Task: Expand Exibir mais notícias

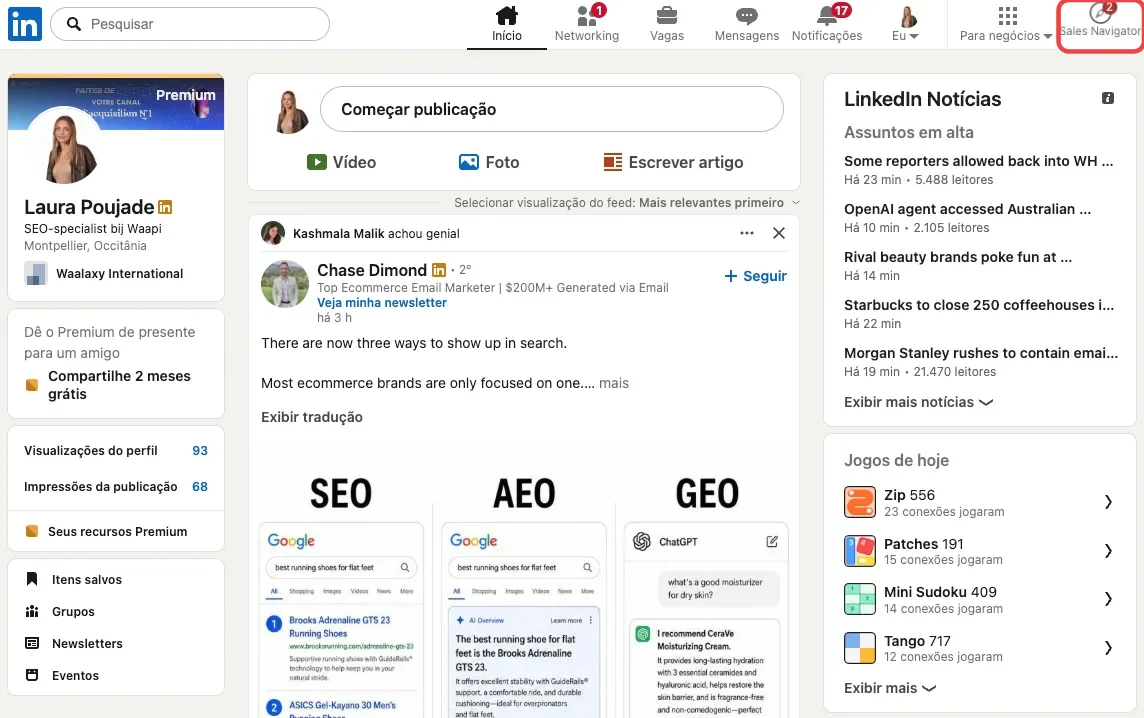Action: [918, 402]
